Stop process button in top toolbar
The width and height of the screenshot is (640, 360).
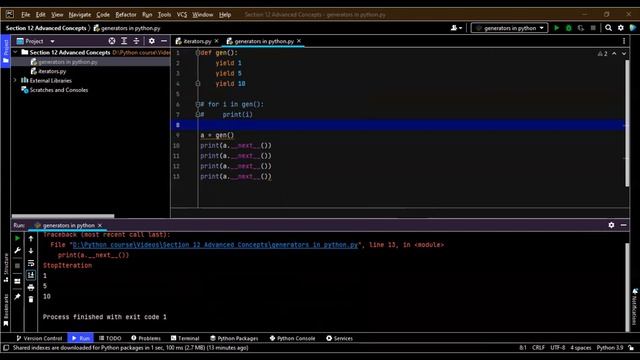(593, 28)
